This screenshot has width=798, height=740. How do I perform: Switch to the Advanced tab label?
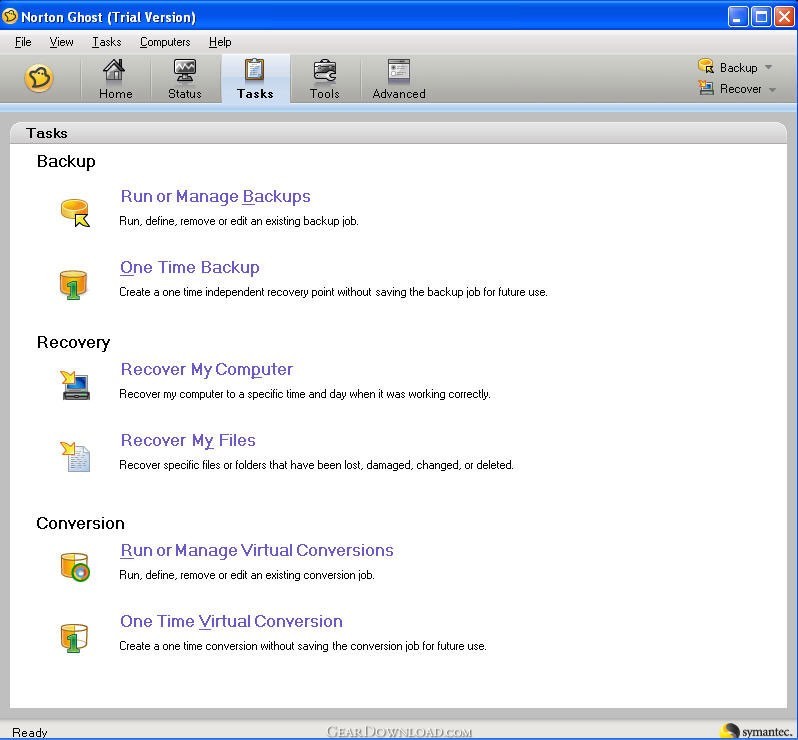click(x=399, y=94)
